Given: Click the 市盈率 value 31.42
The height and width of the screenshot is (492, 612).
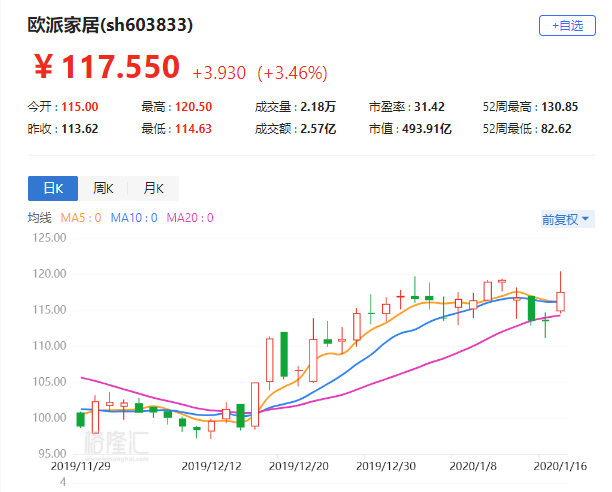Looking at the screenshot, I should pos(429,107).
